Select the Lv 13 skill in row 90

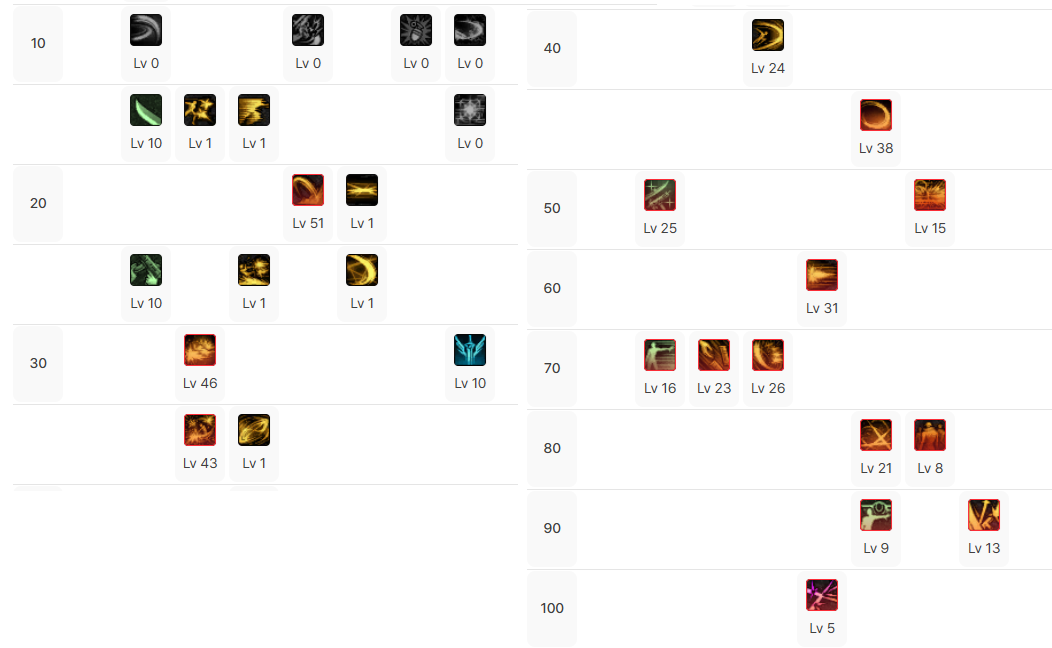pyautogui.click(x=984, y=515)
